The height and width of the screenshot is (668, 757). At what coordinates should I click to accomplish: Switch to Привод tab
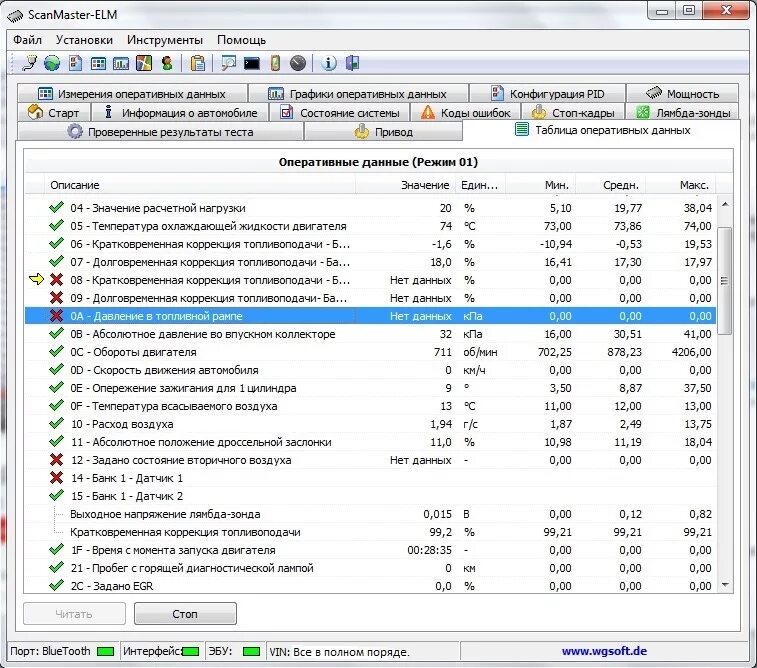(383, 132)
